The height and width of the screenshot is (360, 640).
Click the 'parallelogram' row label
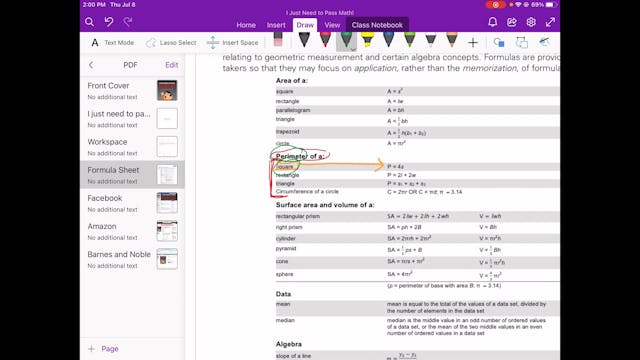pos(293,110)
